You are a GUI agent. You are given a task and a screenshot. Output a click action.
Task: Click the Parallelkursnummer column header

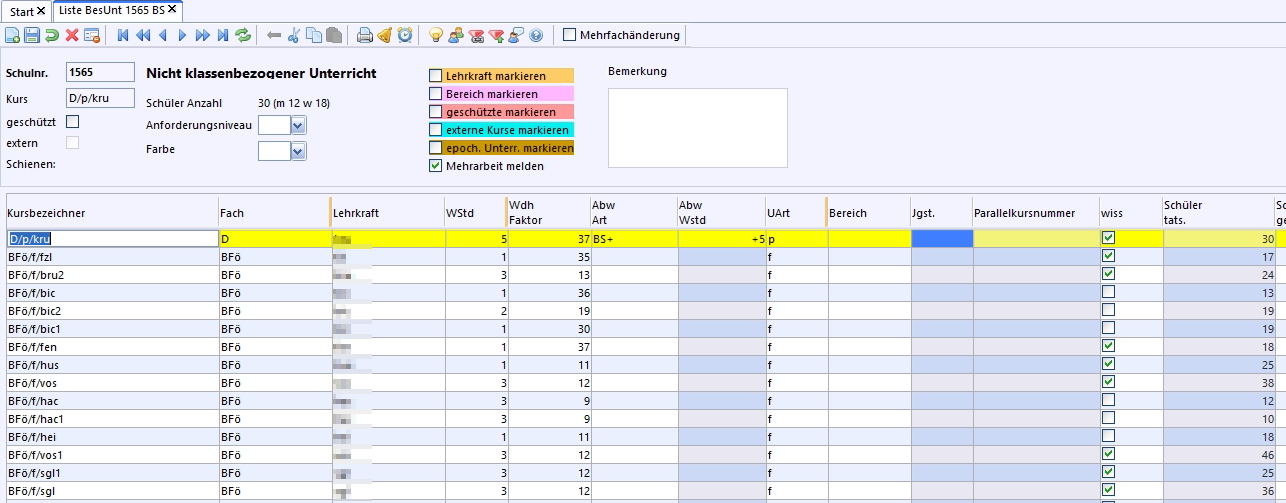(1035, 213)
